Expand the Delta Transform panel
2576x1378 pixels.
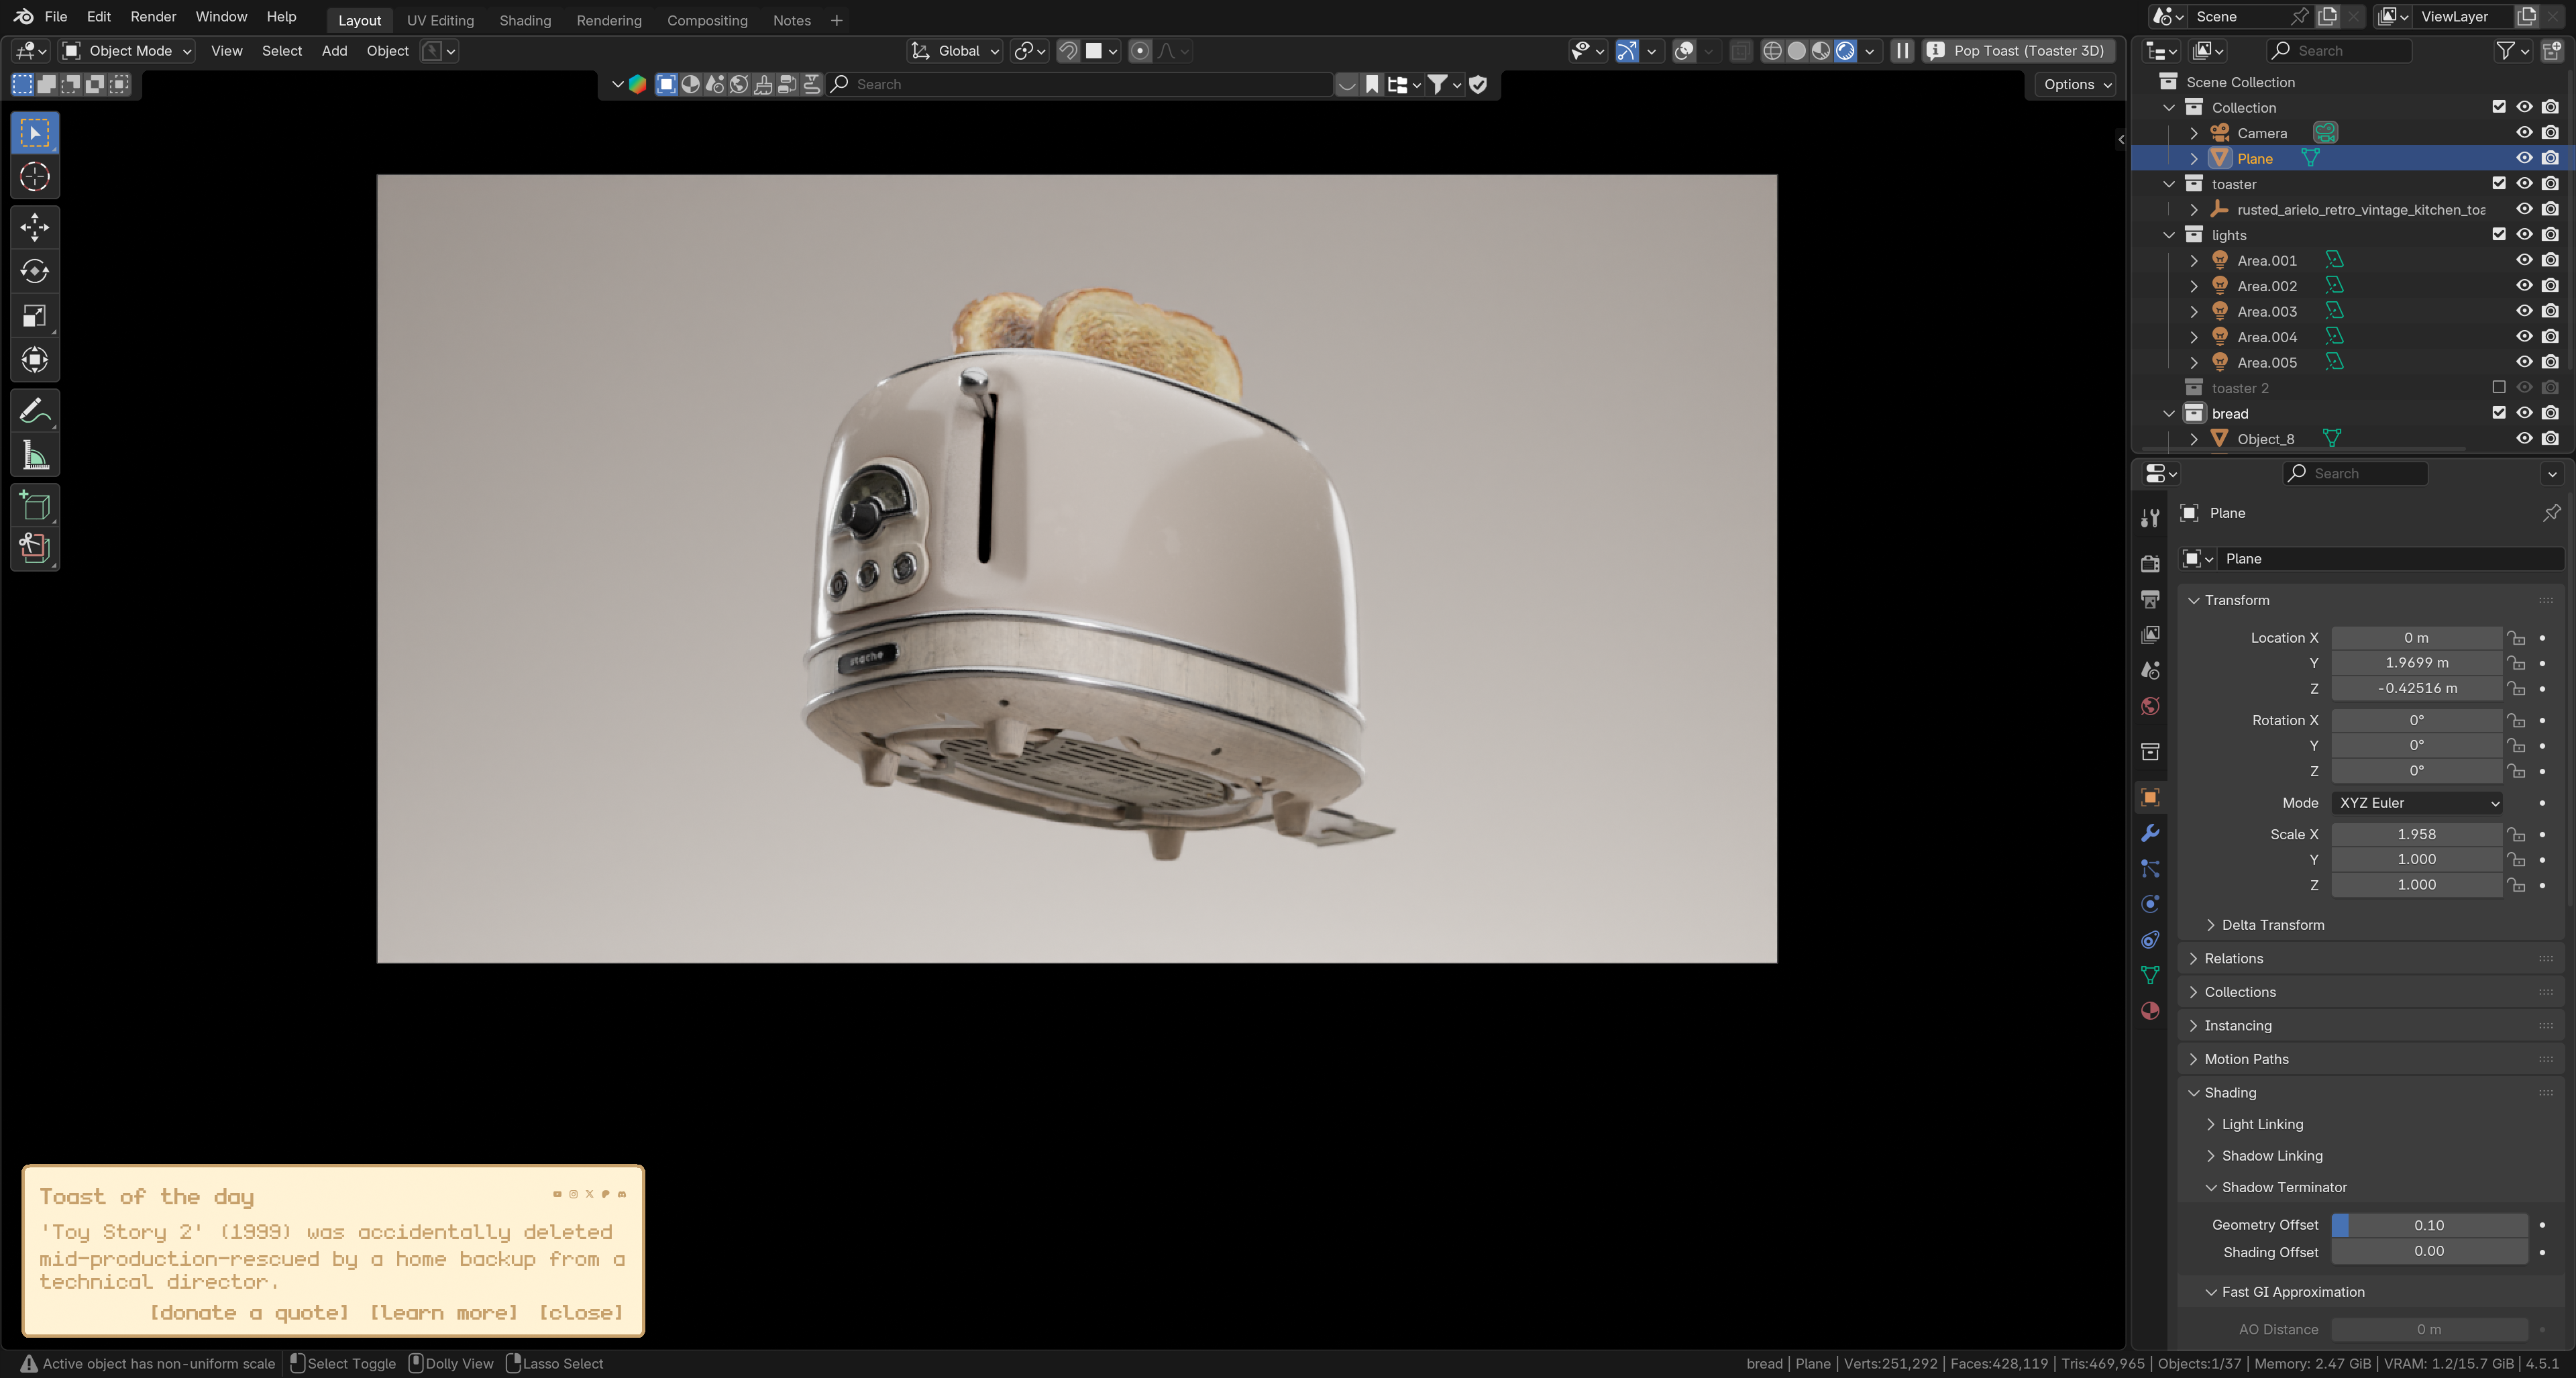click(x=2272, y=925)
